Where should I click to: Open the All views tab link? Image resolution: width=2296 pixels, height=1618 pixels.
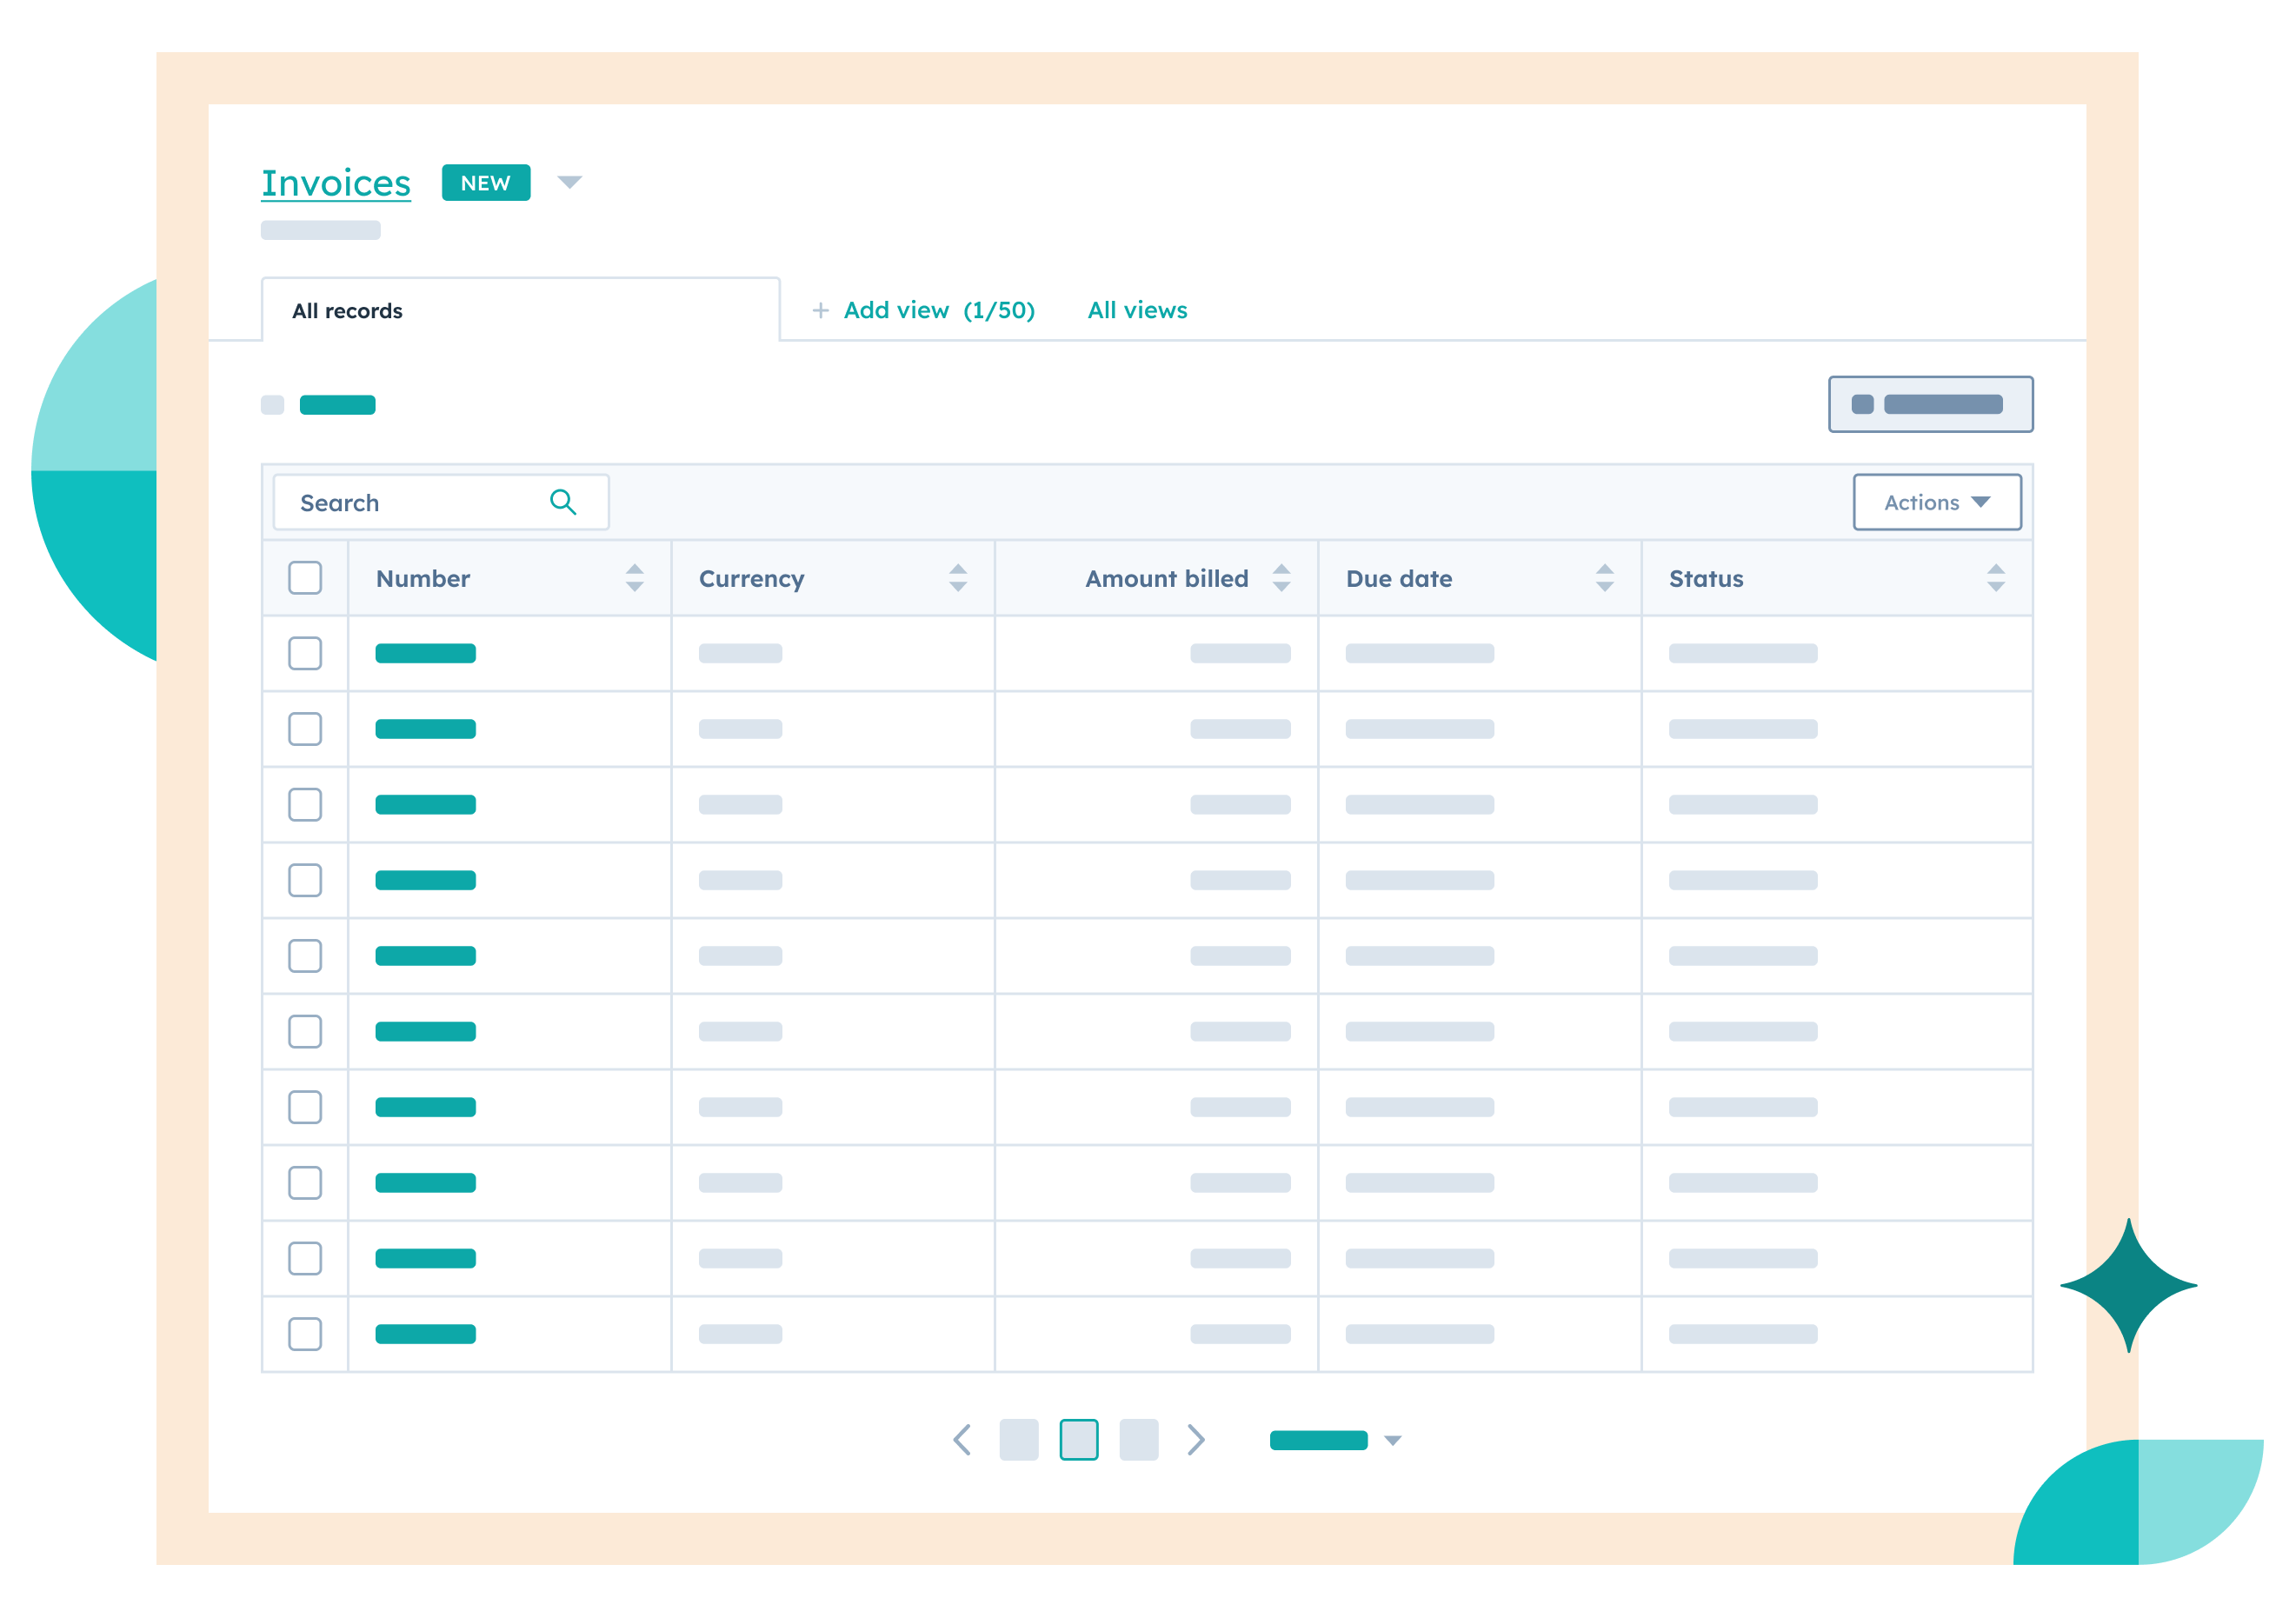1137,310
